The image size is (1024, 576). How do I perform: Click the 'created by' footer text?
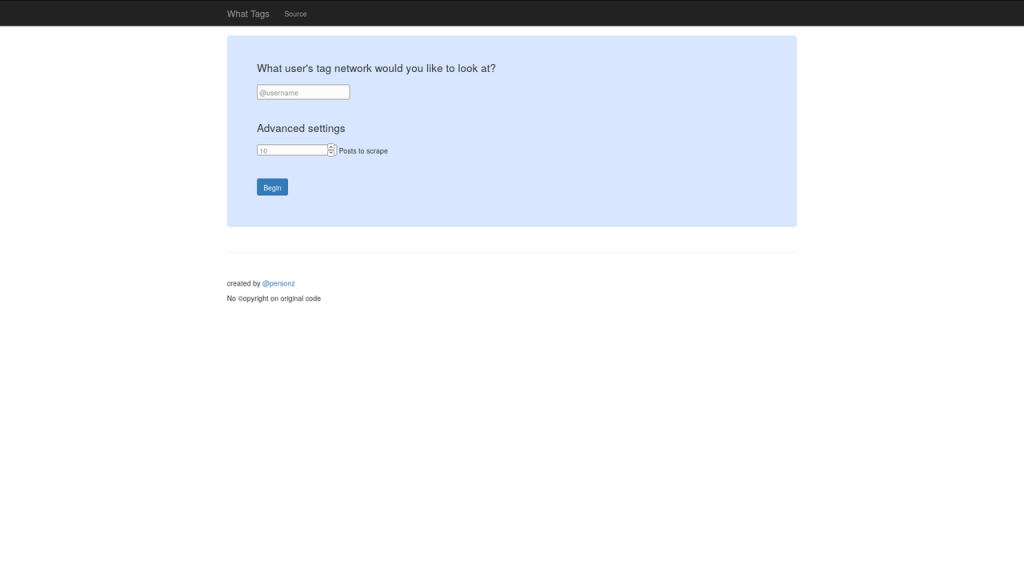(243, 283)
